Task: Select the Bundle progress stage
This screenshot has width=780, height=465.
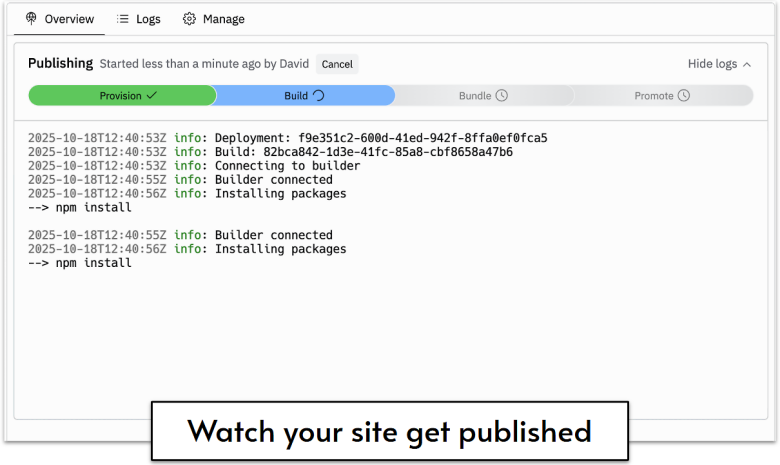Action: coord(483,95)
